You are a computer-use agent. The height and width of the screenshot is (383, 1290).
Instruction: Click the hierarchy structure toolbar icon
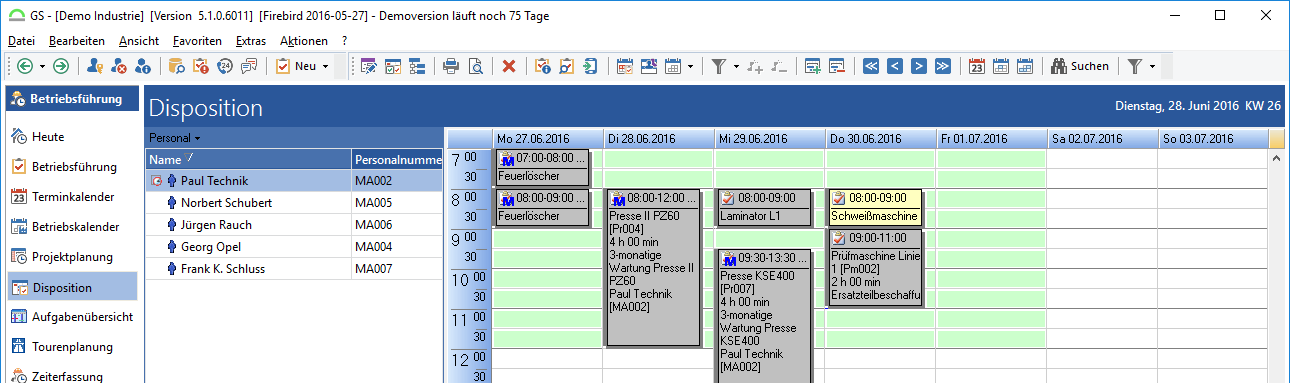click(x=417, y=66)
